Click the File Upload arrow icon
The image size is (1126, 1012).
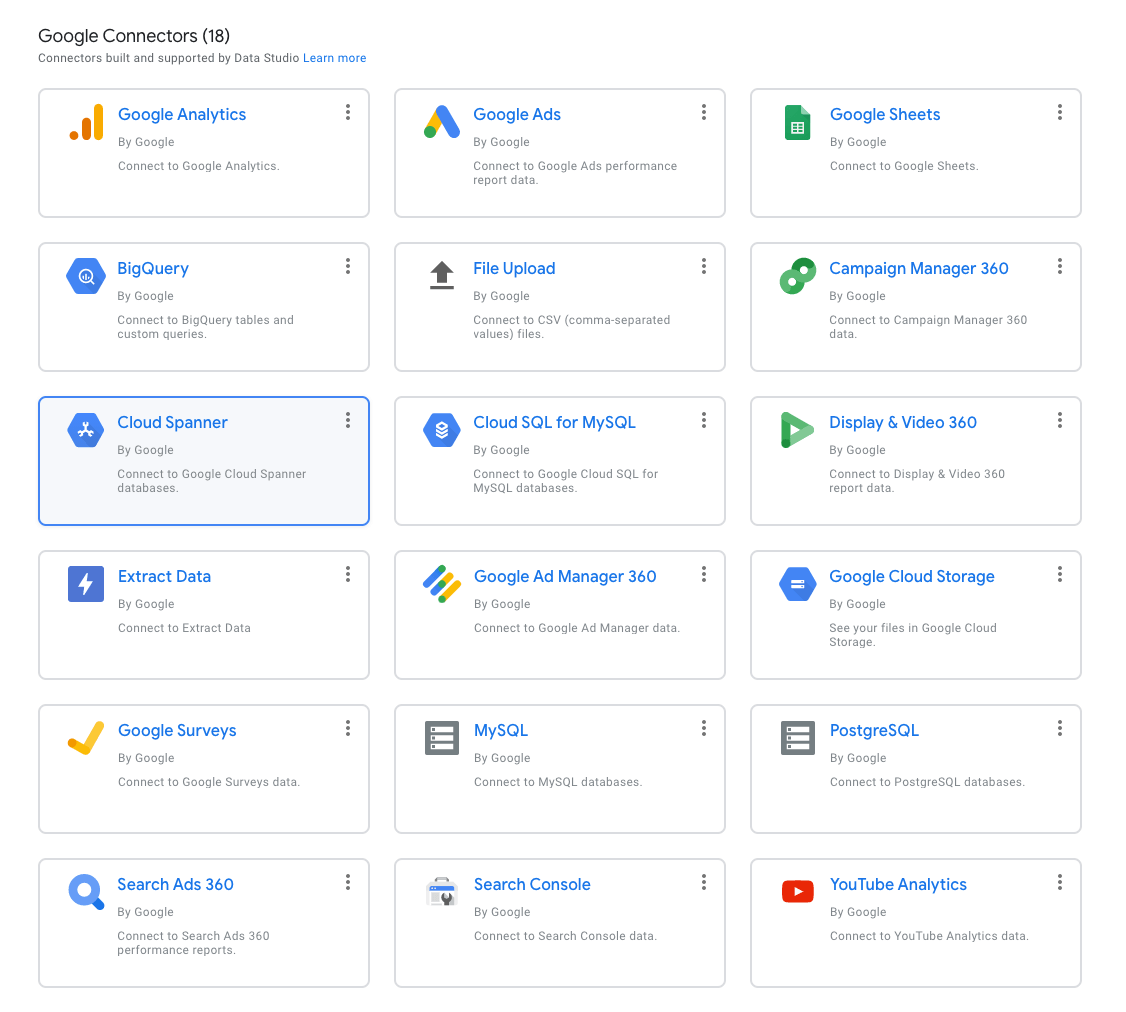pyautogui.click(x=442, y=275)
